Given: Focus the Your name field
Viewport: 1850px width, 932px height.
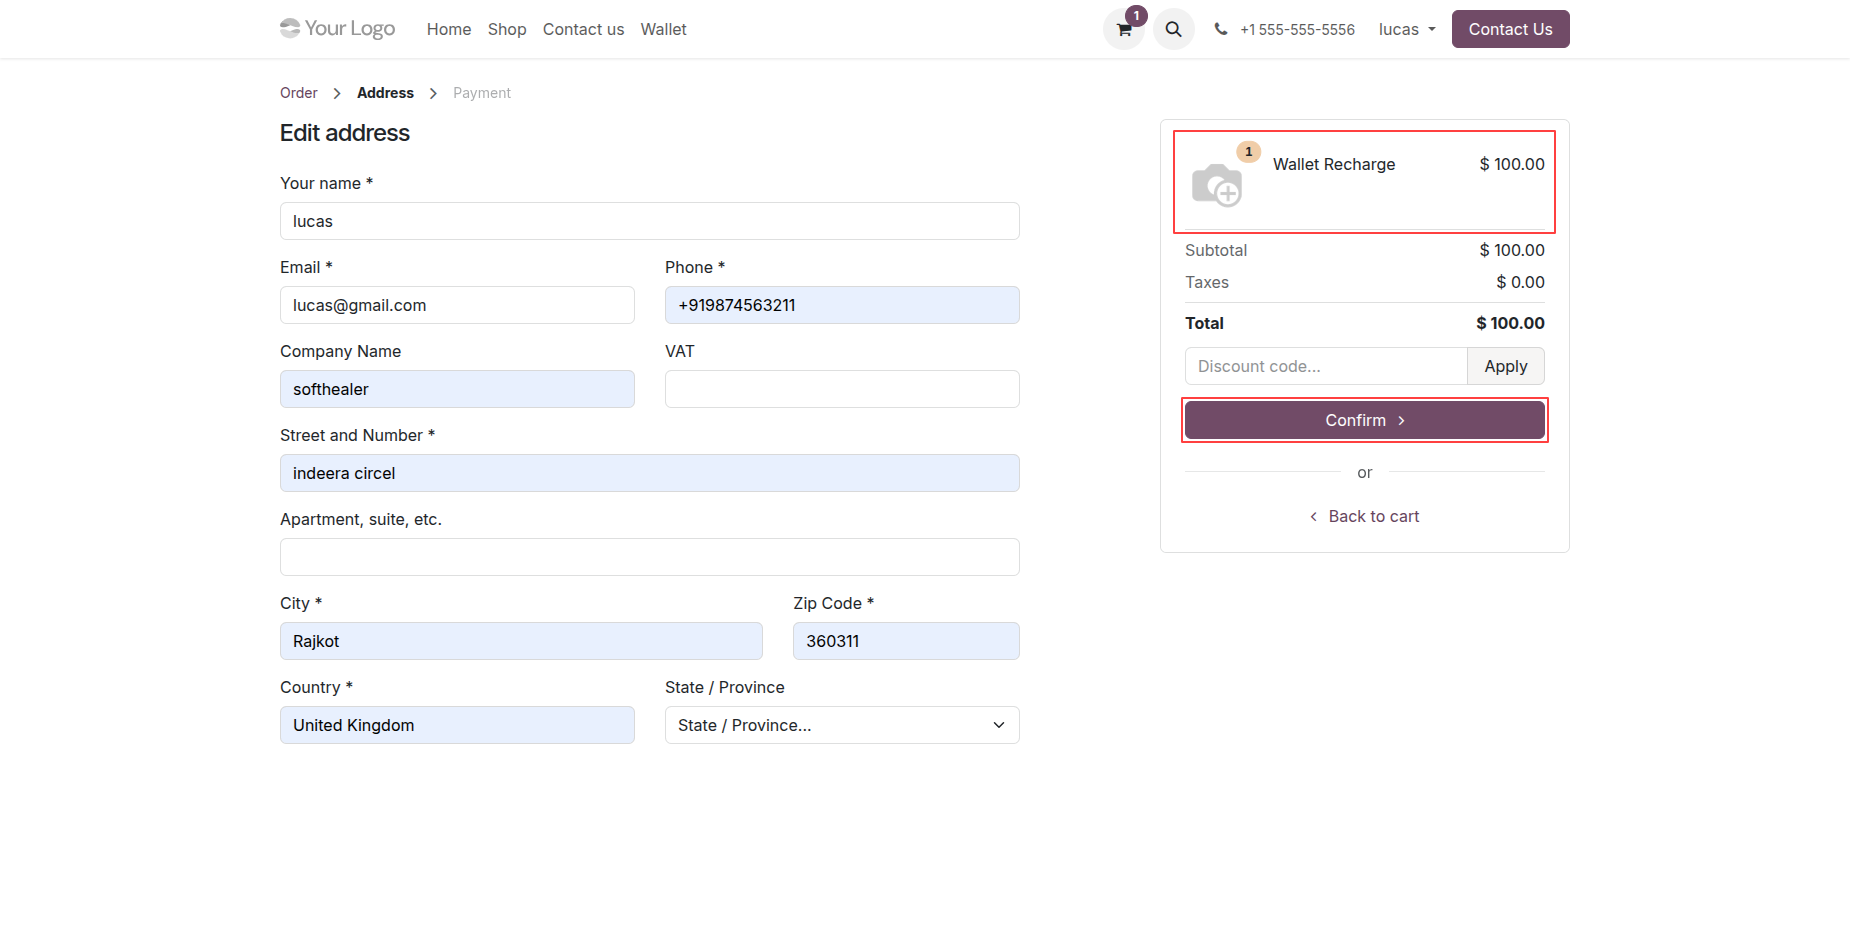Looking at the screenshot, I should pos(650,221).
